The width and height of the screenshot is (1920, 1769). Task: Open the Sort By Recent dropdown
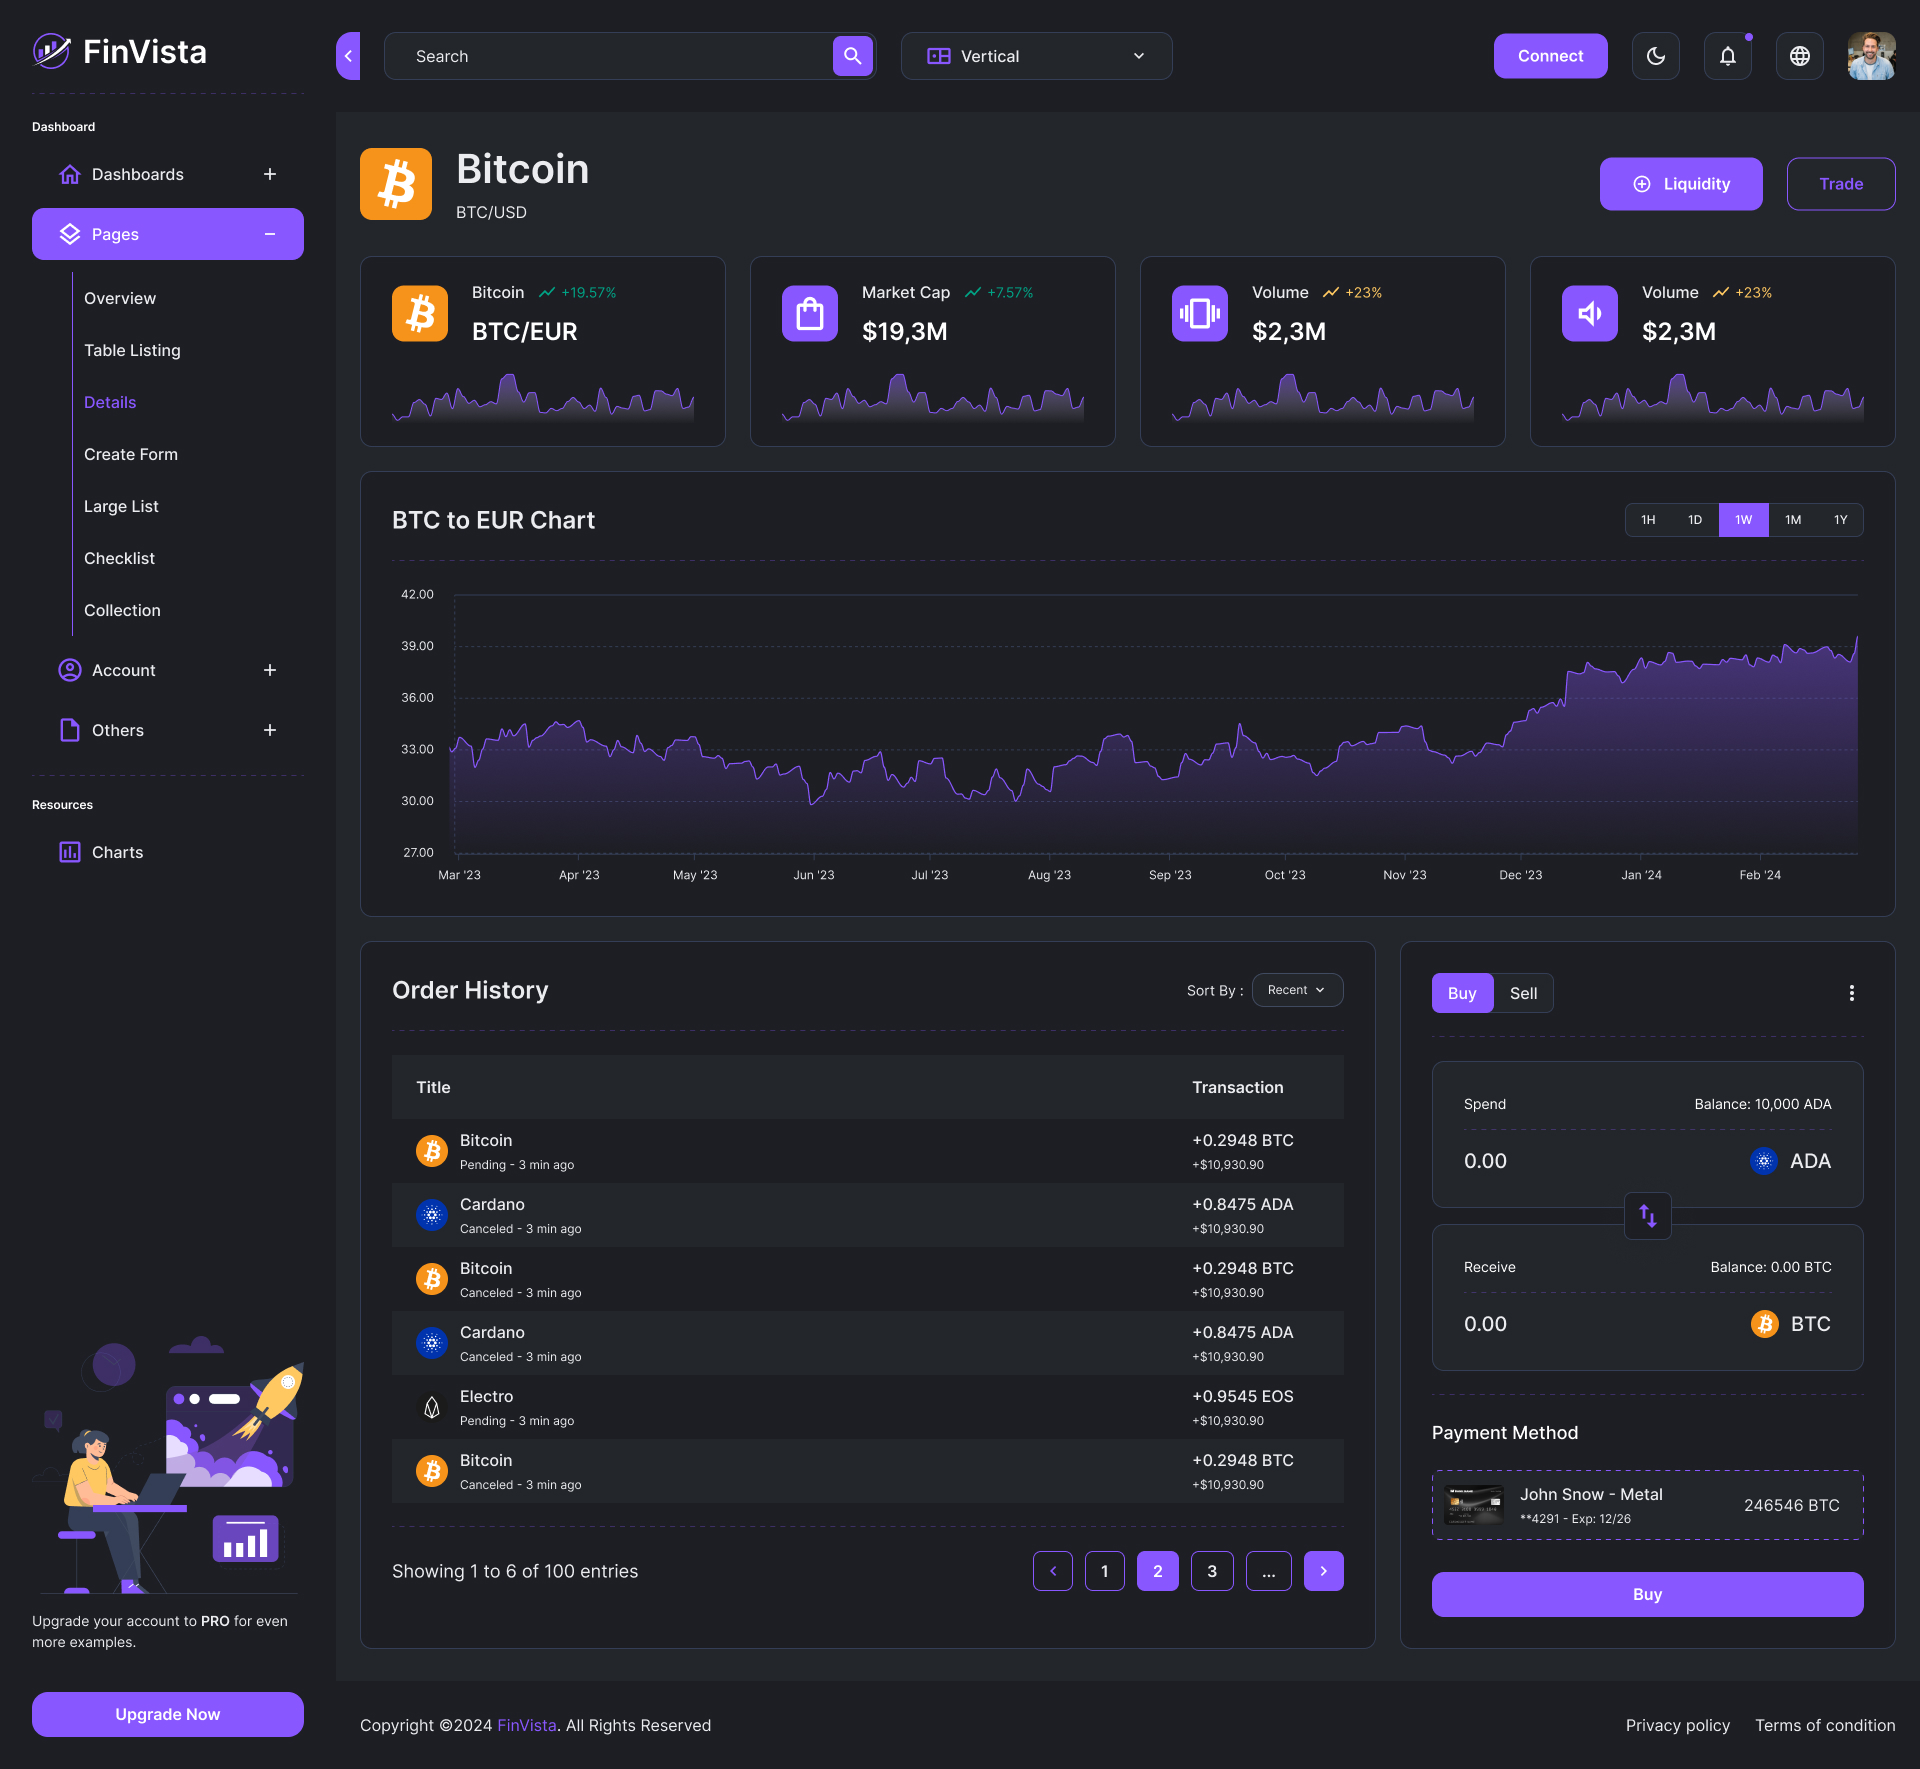pyautogui.click(x=1296, y=990)
